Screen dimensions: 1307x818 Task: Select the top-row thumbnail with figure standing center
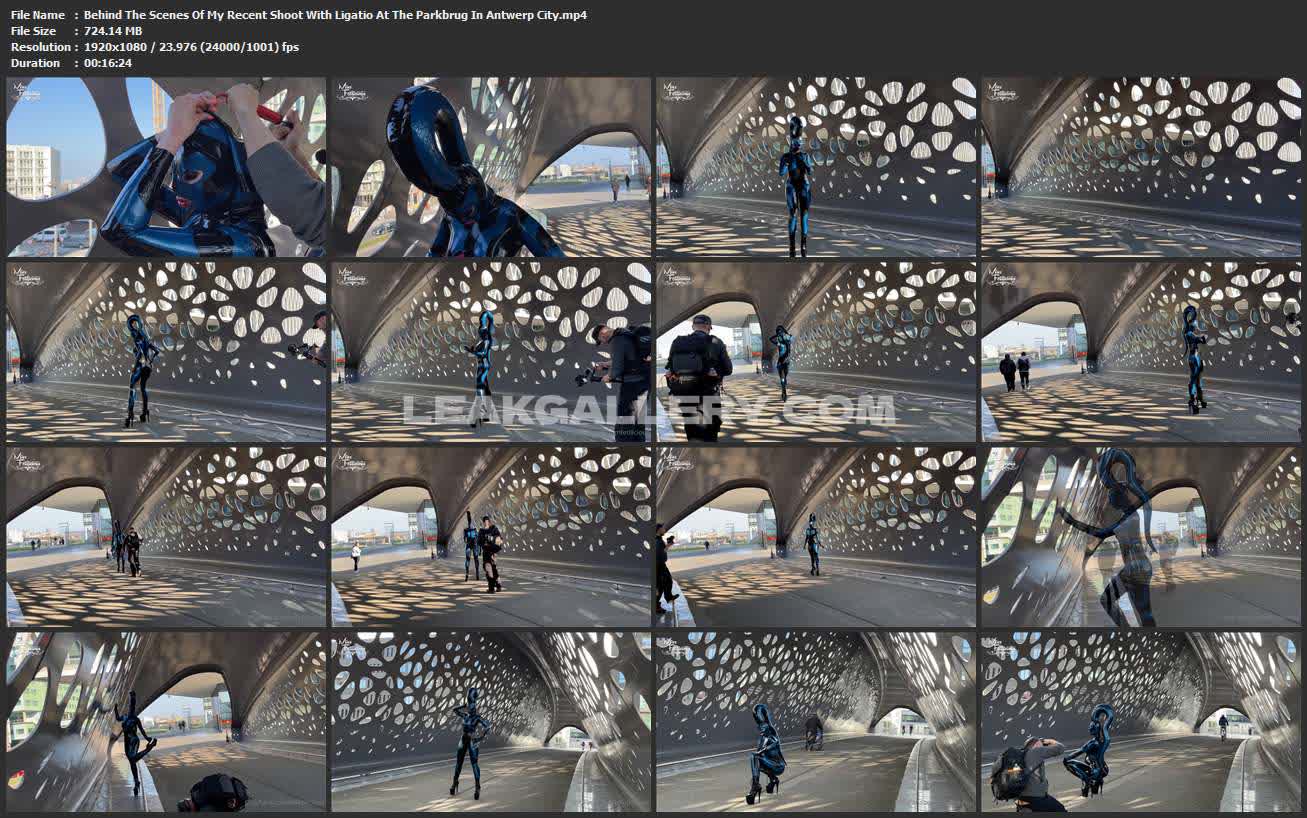[816, 167]
